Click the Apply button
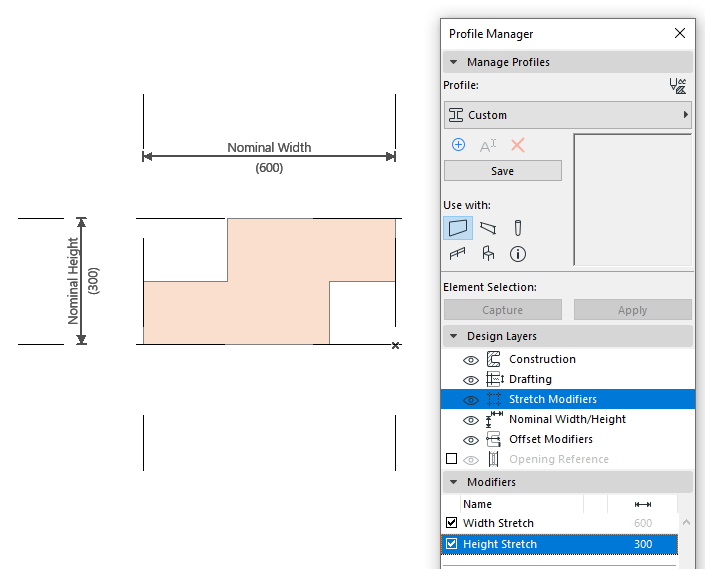Screen dimensions: 705x569 [633, 310]
